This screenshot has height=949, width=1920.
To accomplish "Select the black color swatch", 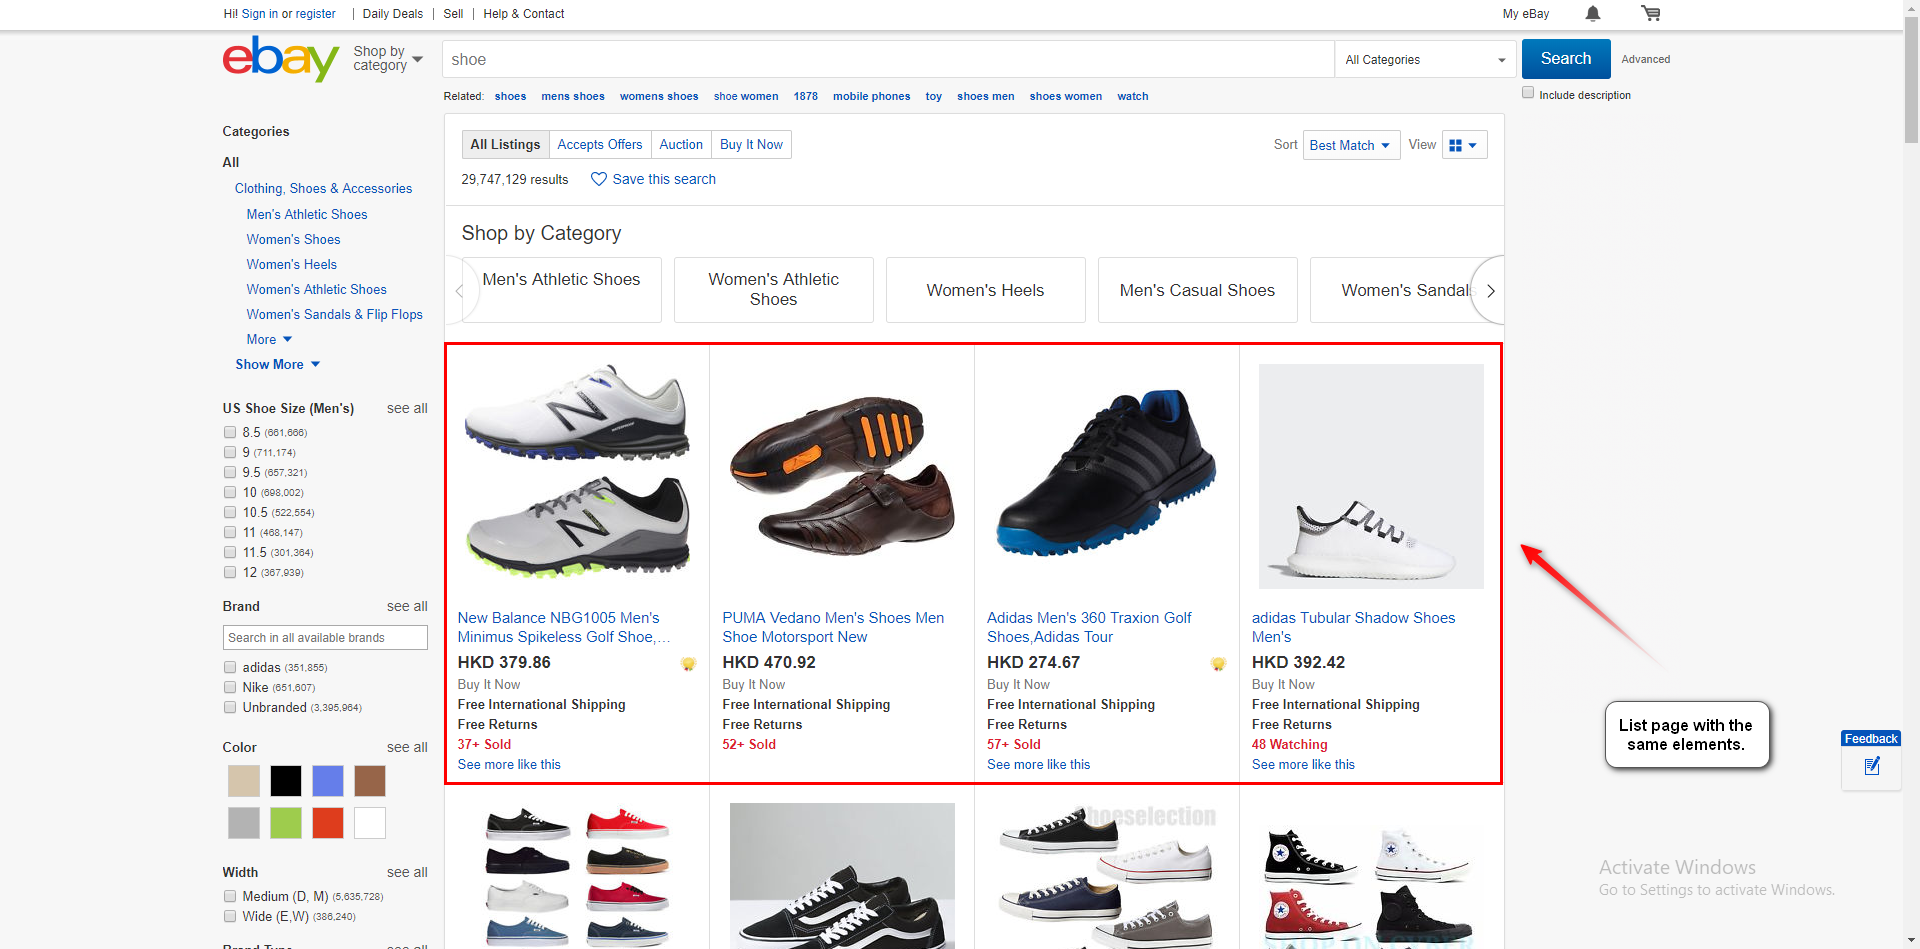I will pos(286,781).
